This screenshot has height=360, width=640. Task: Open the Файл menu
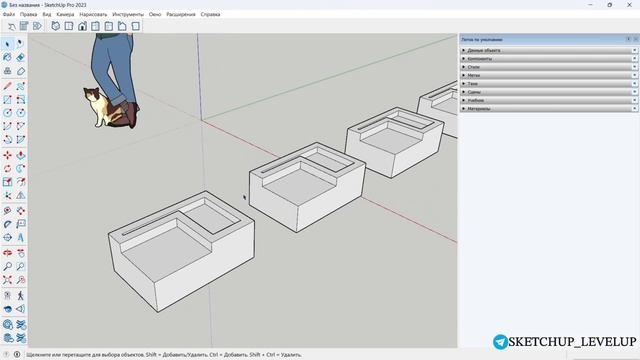pyautogui.click(x=9, y=14)
